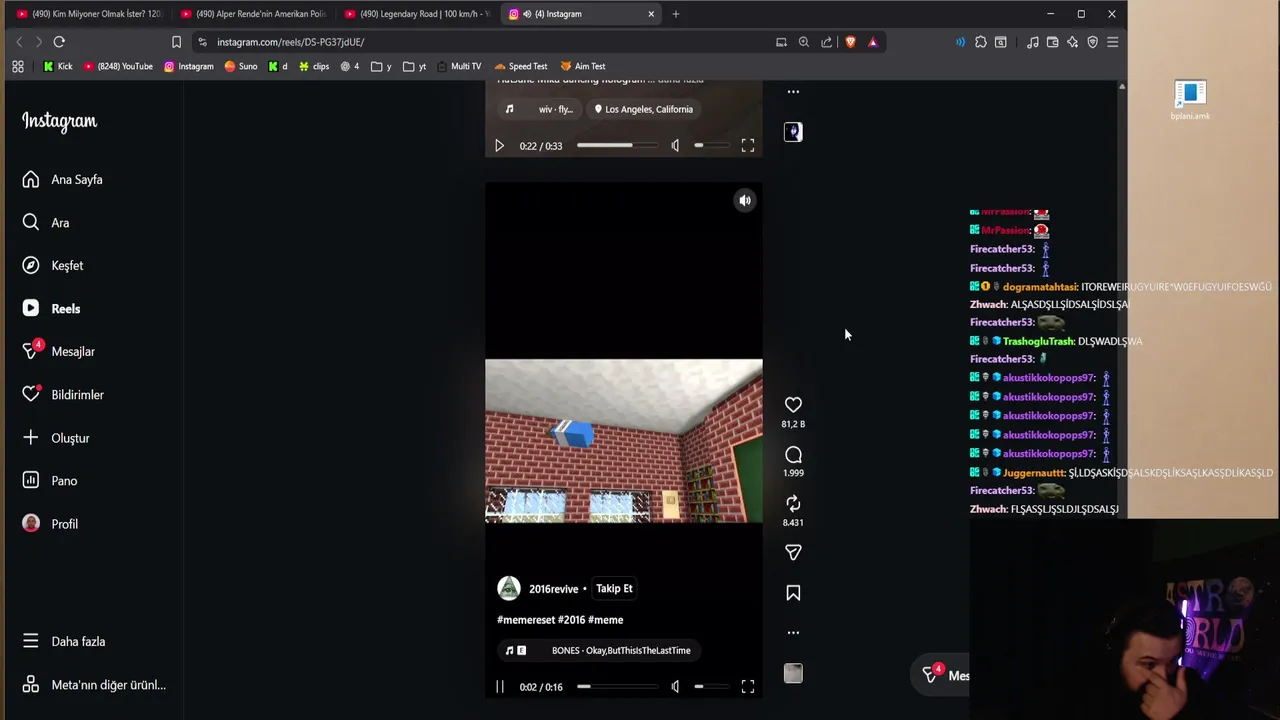Open the zoom magnifier in address bar
This screenshot has width=1280, height=720.
pyautogui.click(x=804, y=42)
